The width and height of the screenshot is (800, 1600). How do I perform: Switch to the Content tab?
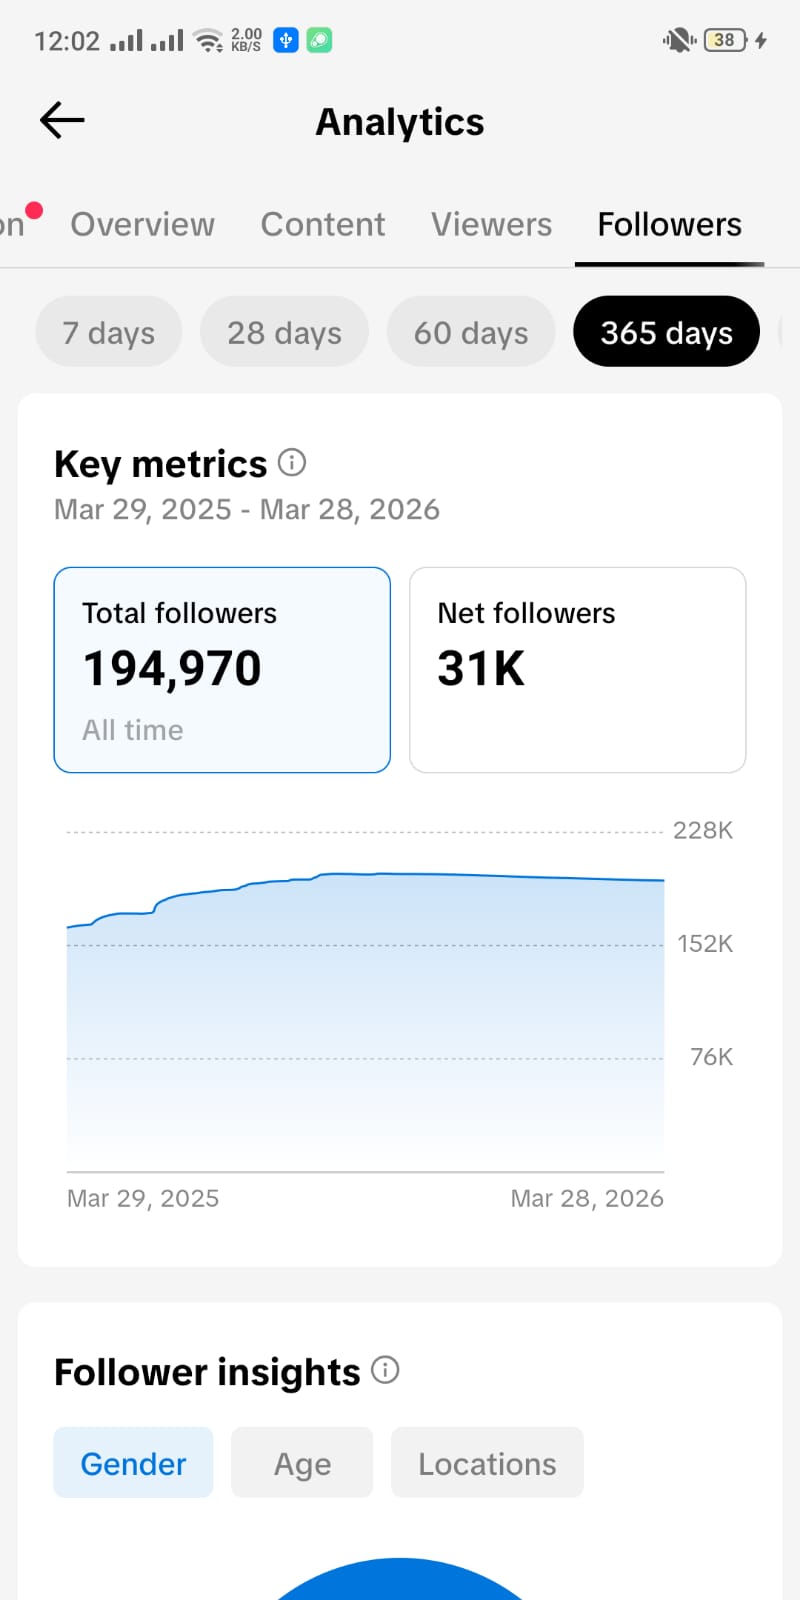tap(323, 225)
